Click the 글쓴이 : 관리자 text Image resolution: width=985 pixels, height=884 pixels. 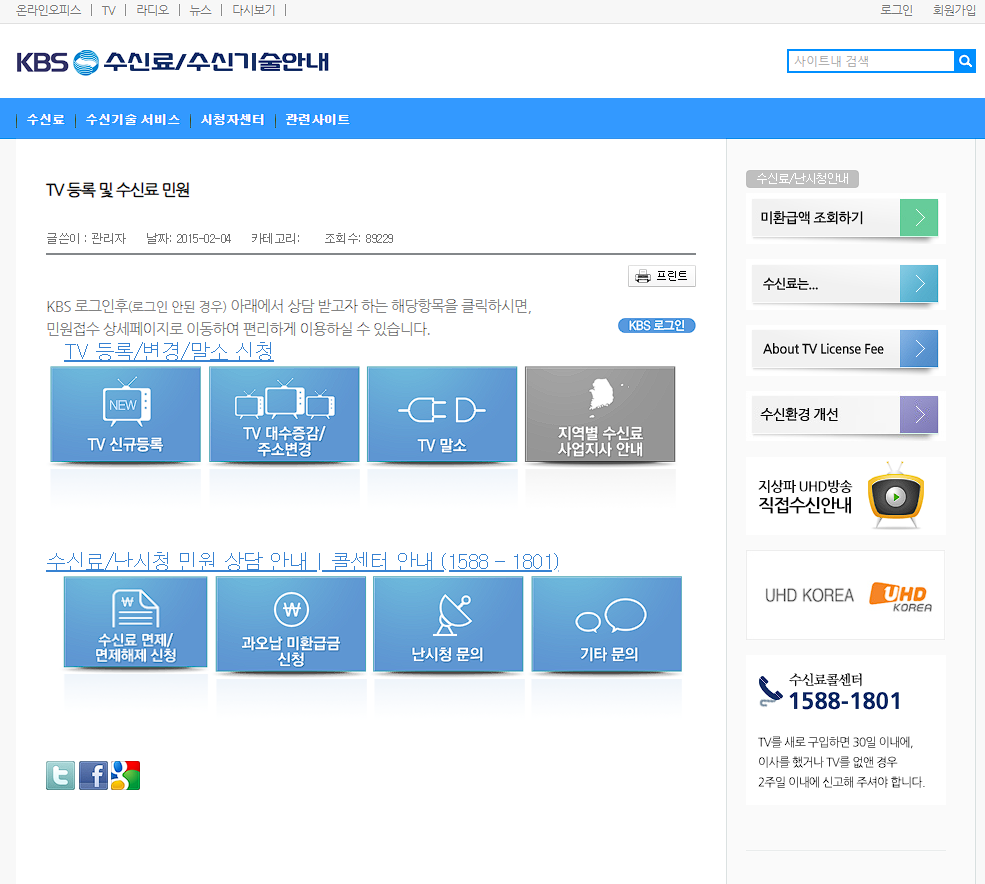click(86, 239)
